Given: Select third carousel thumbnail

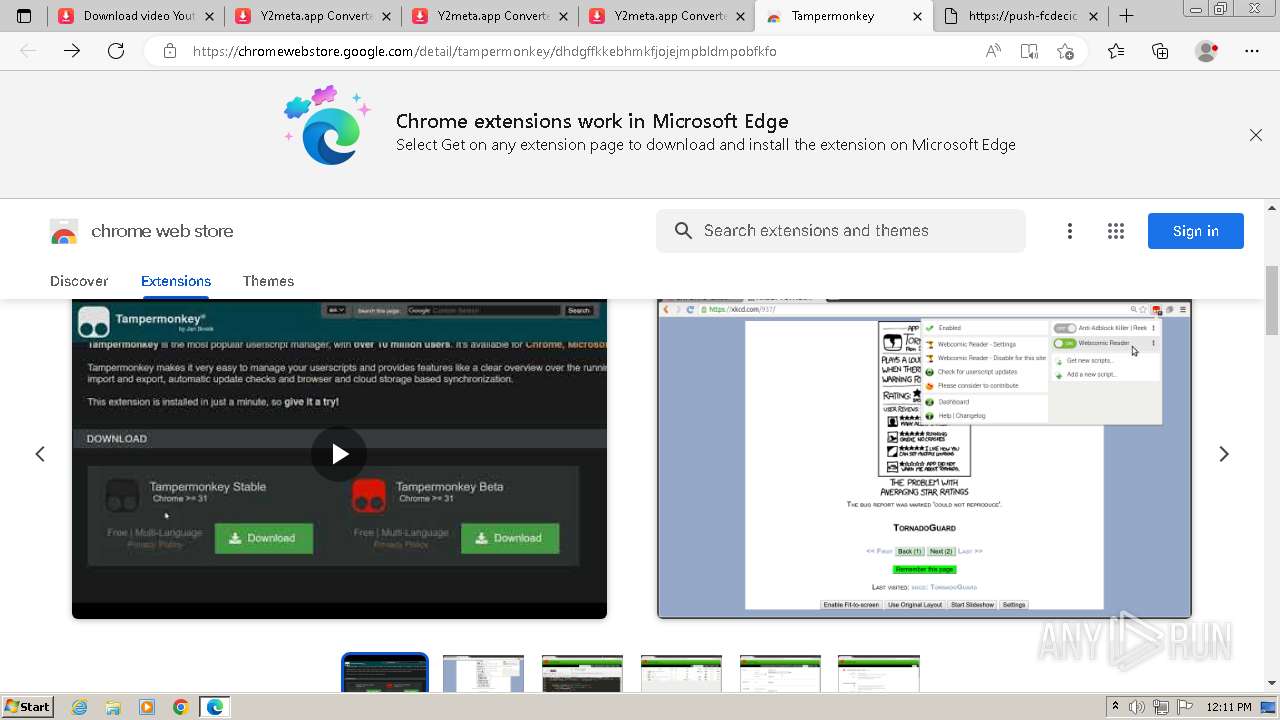Looking at the screenshot, I should (x=582, y=673).
